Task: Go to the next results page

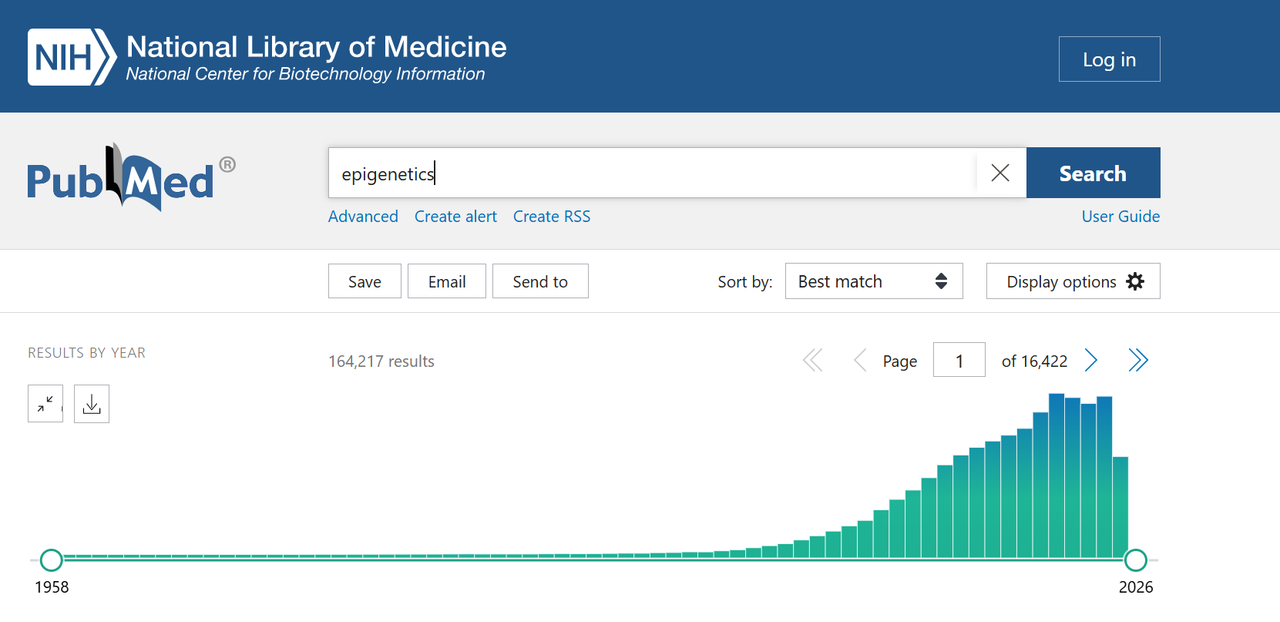Action: coord(1092,361)
